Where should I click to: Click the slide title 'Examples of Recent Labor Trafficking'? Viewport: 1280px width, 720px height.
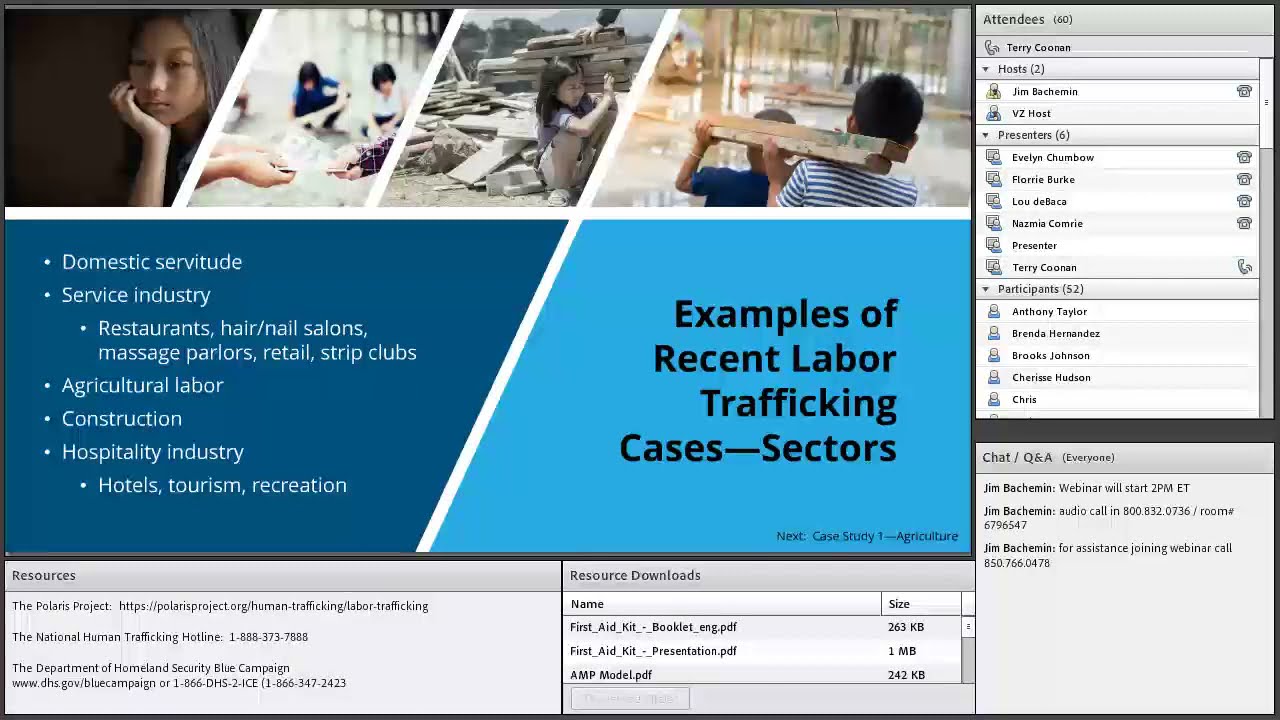(x=758, y=380)
